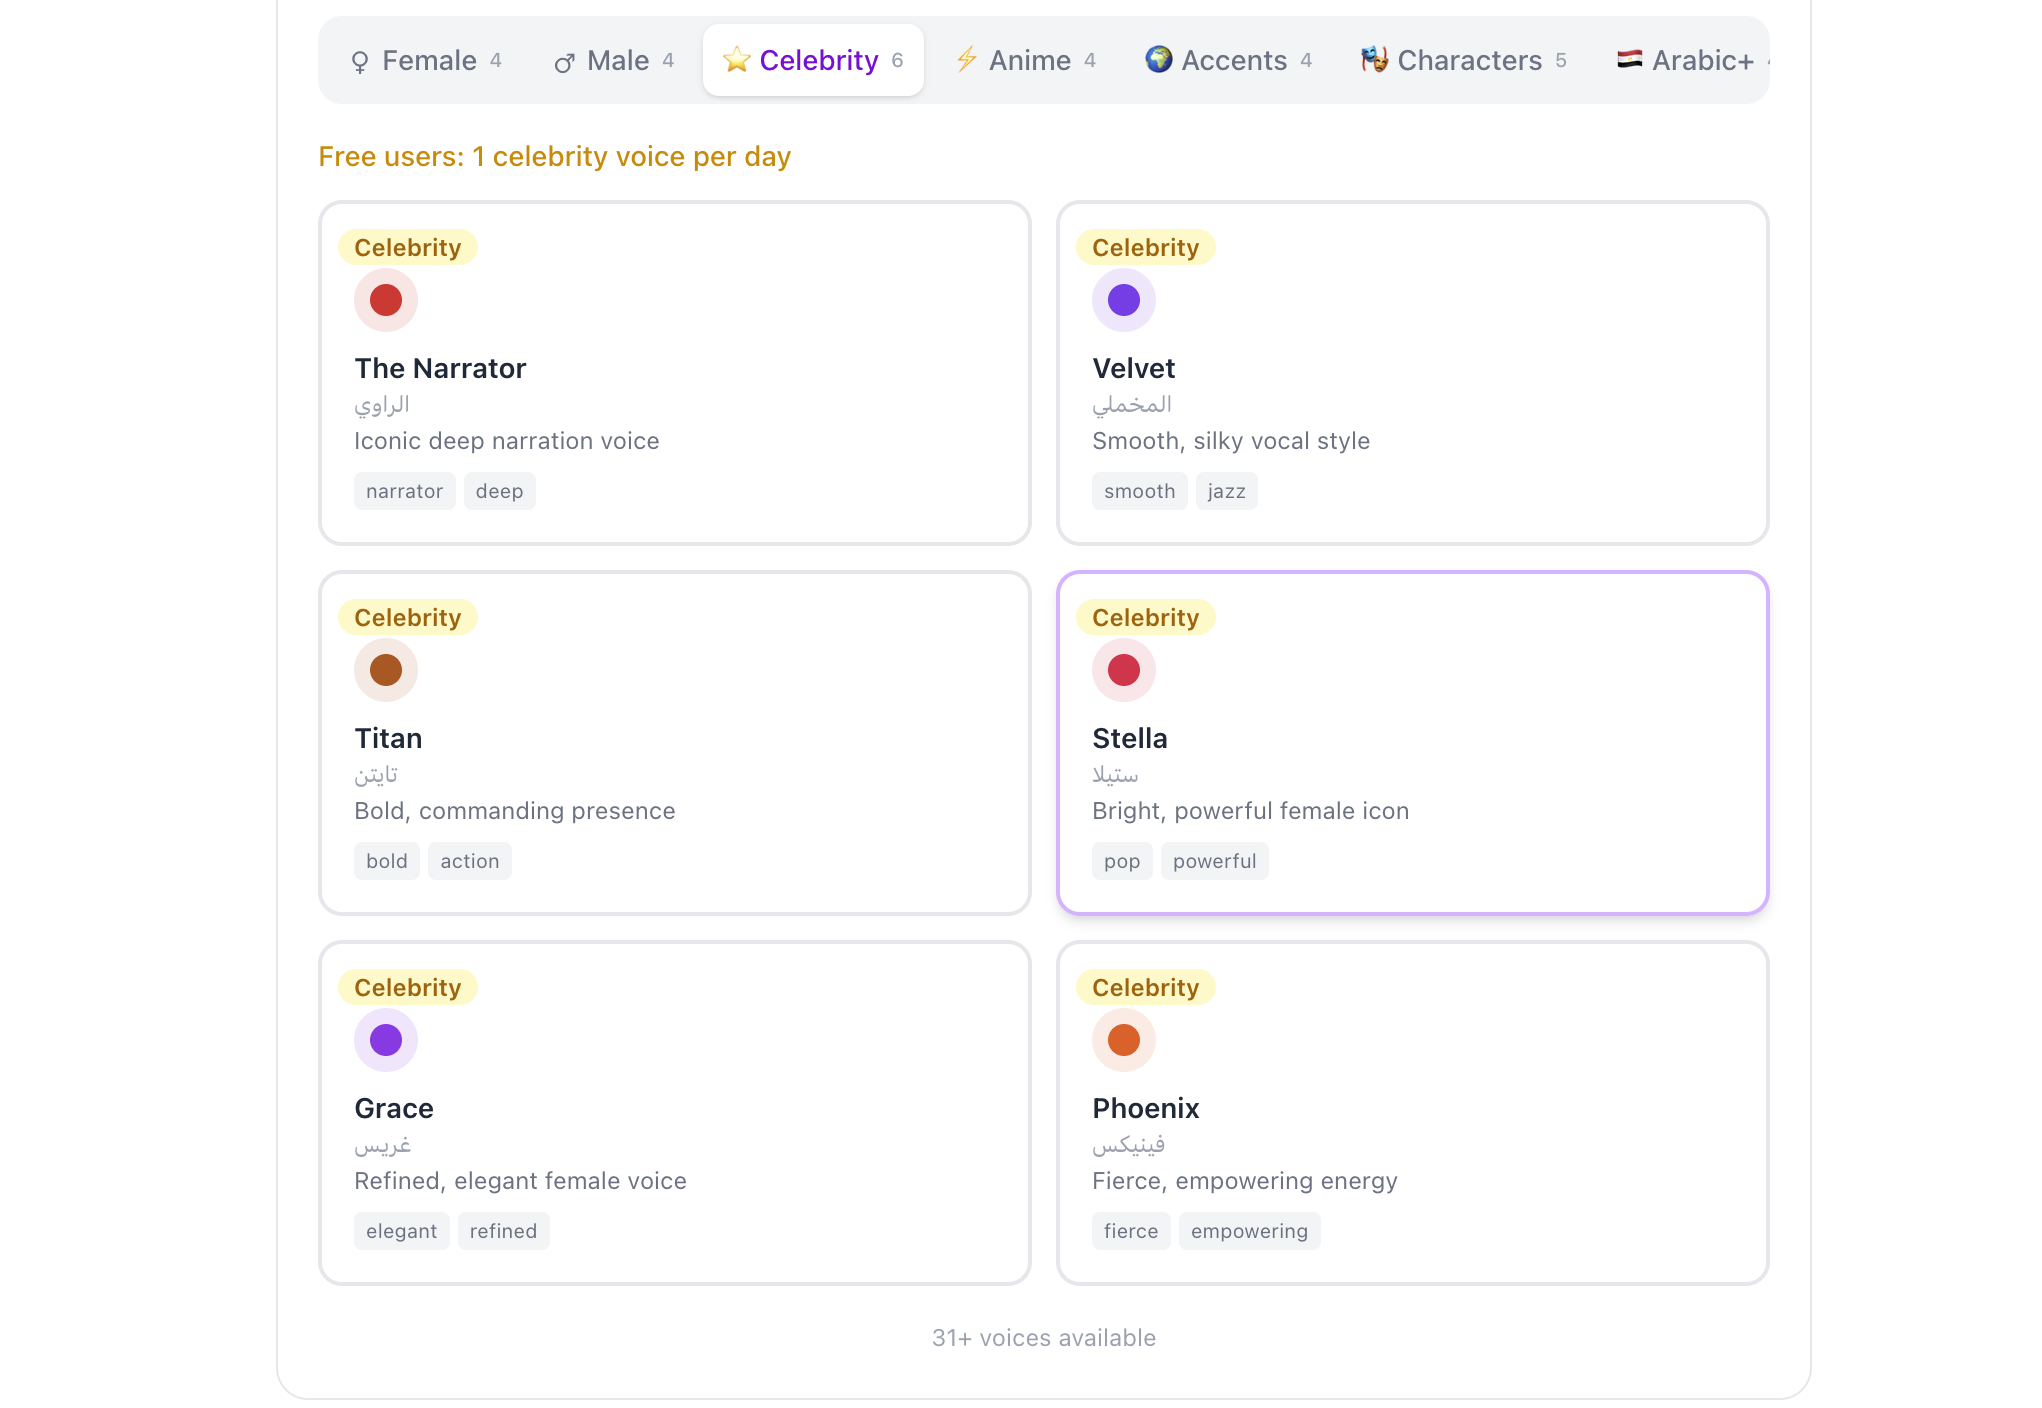Switch to the Anime voices tab
The image size is (2042, 1408).
[x=1026, y=61]
